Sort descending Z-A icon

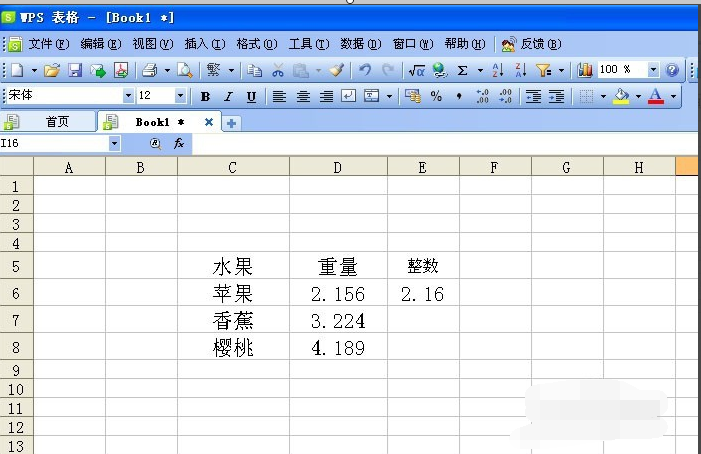521,70
